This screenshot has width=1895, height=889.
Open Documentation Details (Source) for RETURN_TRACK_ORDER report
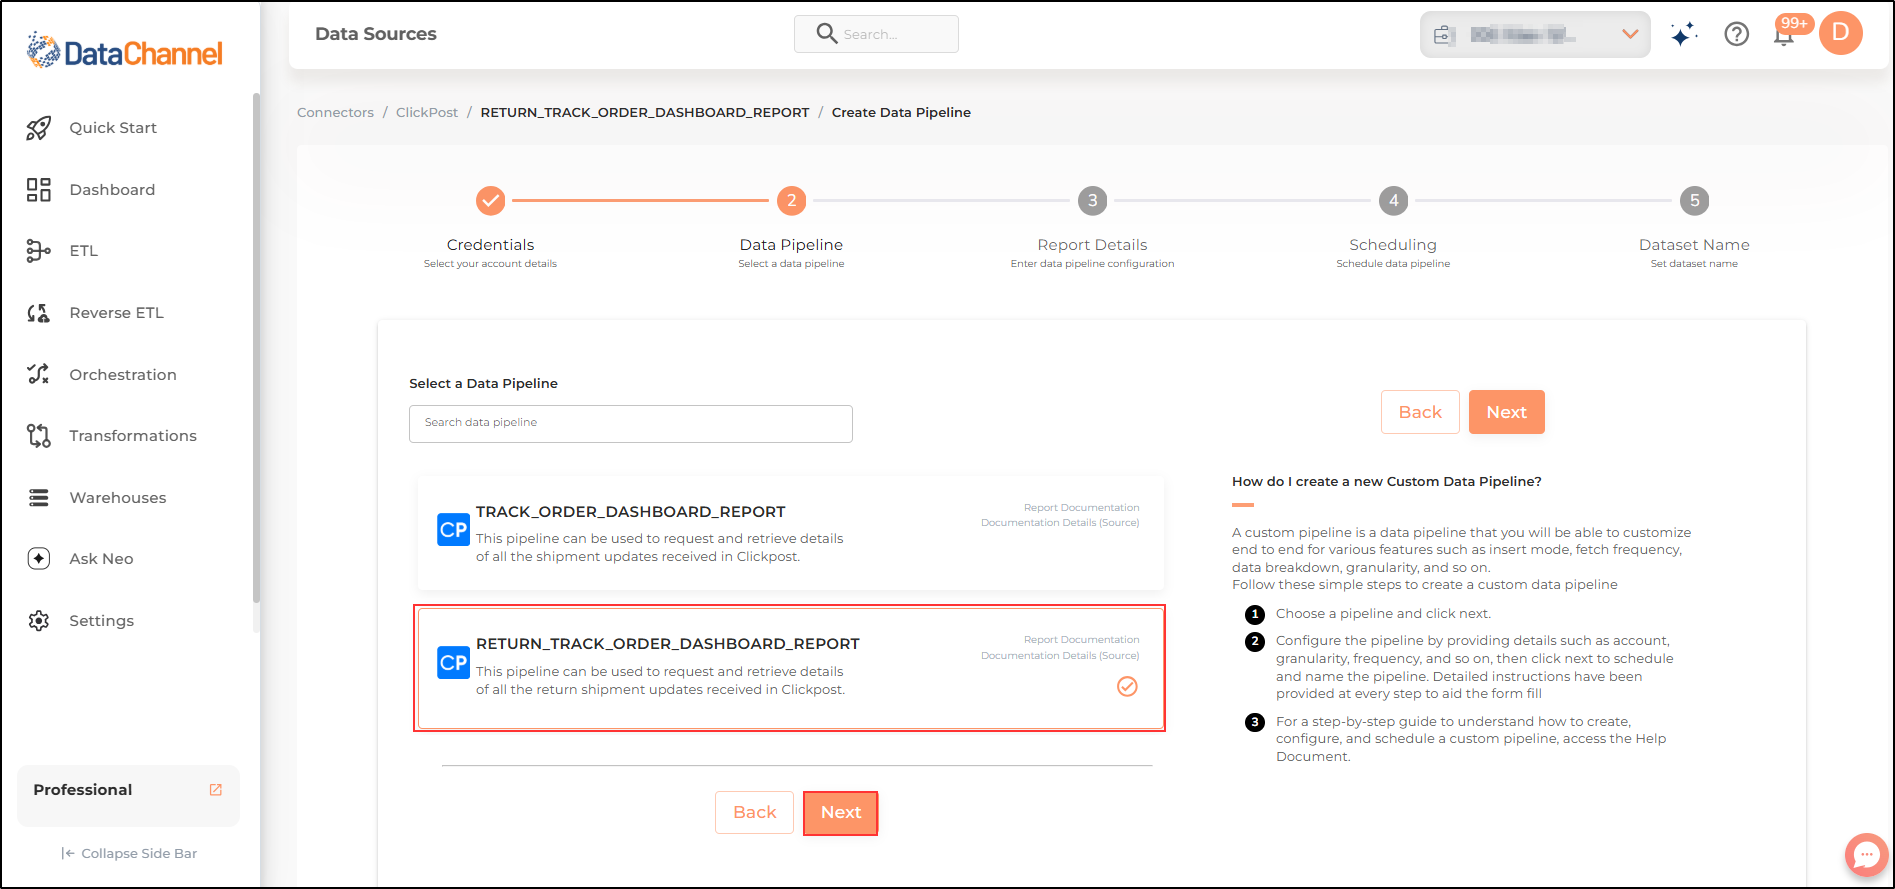(1060, 656)
